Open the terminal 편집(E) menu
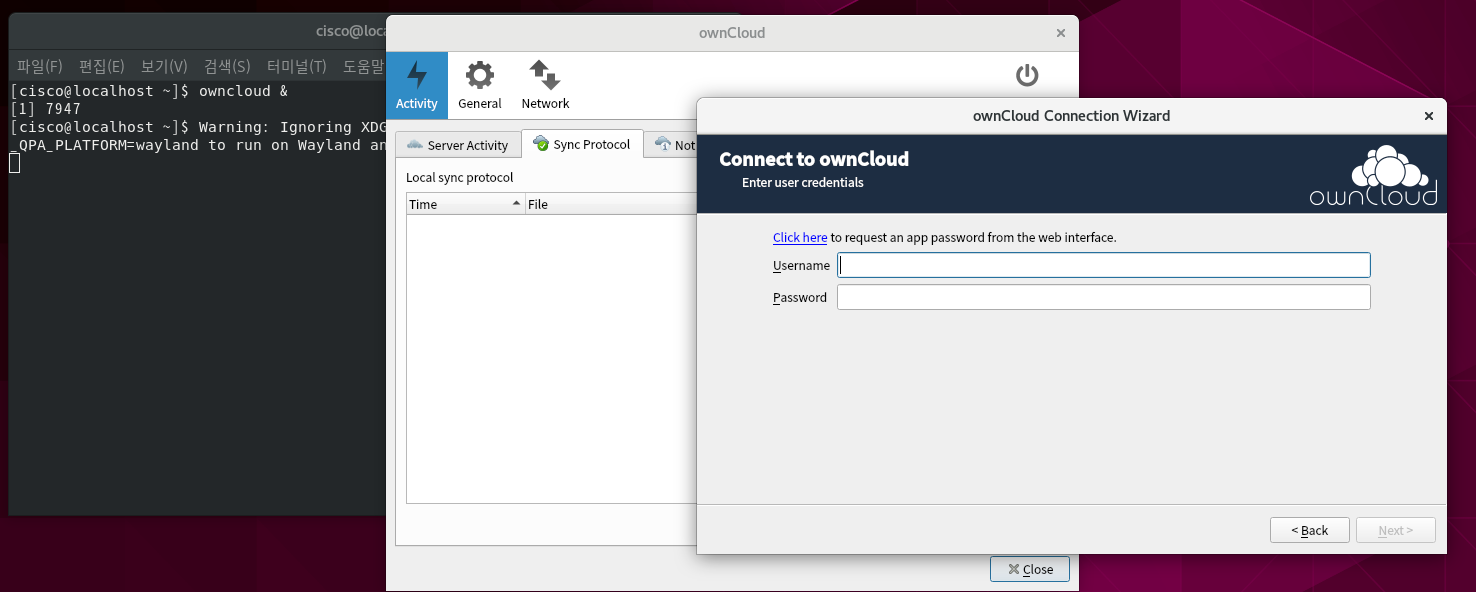This screenshot has width=1476, height=592. pyautogui.click(x=102, y=66)
